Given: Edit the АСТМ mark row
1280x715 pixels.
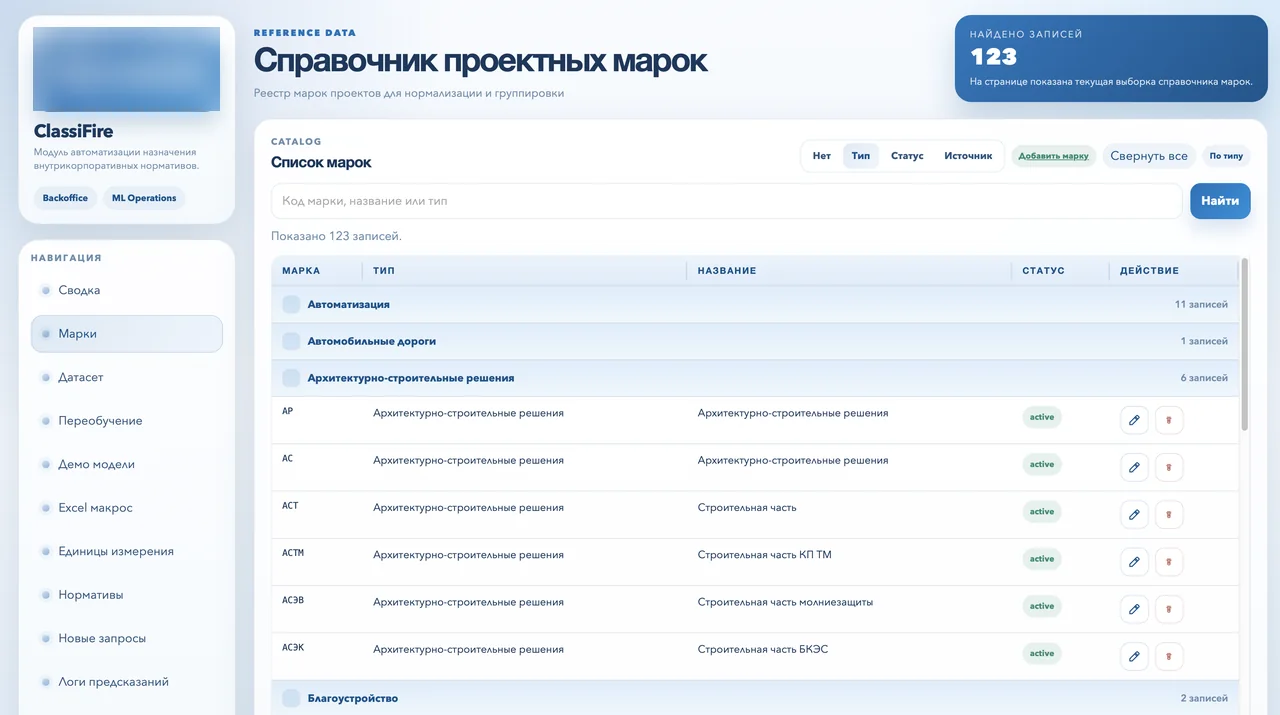Looking at the screenshot, I should [x=1134, y=562].
